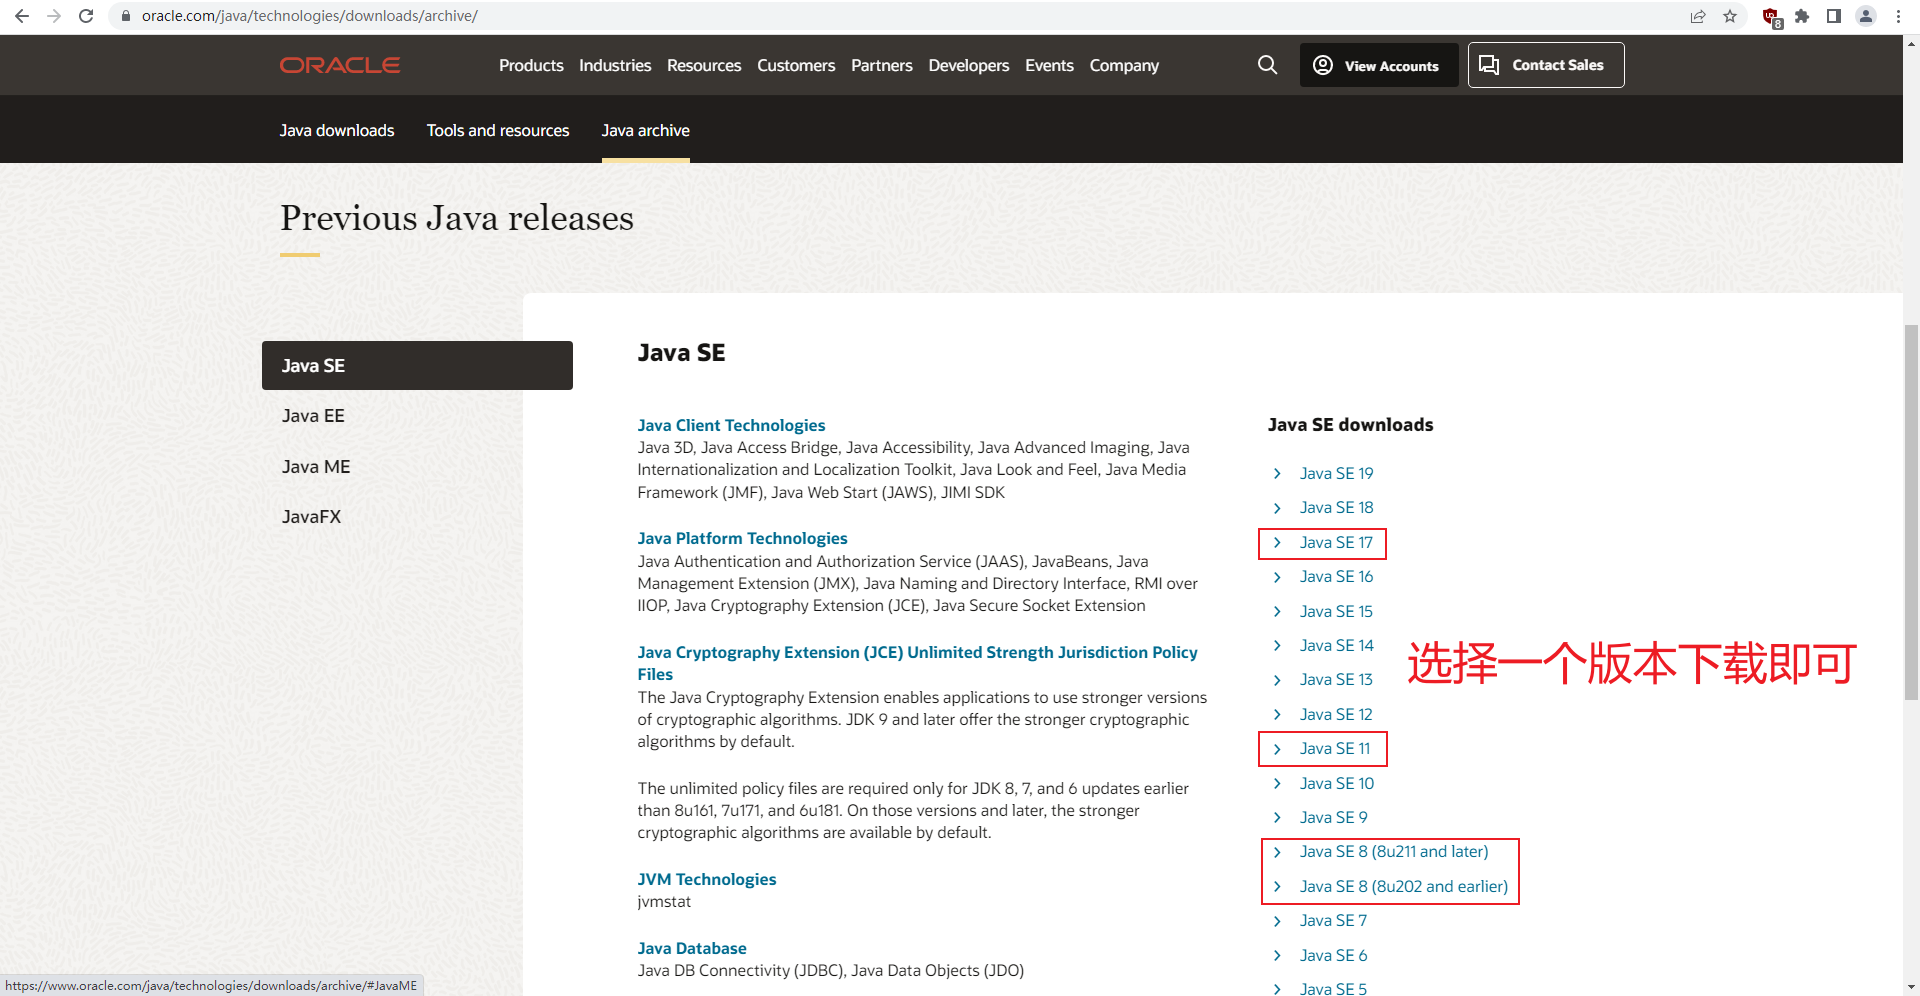Expand Java SE 8 (8u211 and later) chevron
The width and height of the screenshot is (1920, 996).
pos(1277,852)
